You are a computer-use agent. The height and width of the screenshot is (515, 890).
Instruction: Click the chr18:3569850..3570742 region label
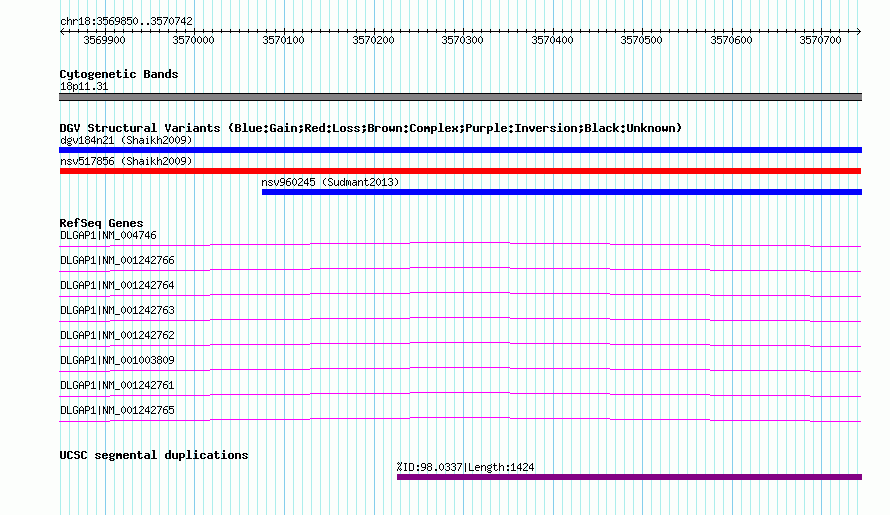[126, 21]
